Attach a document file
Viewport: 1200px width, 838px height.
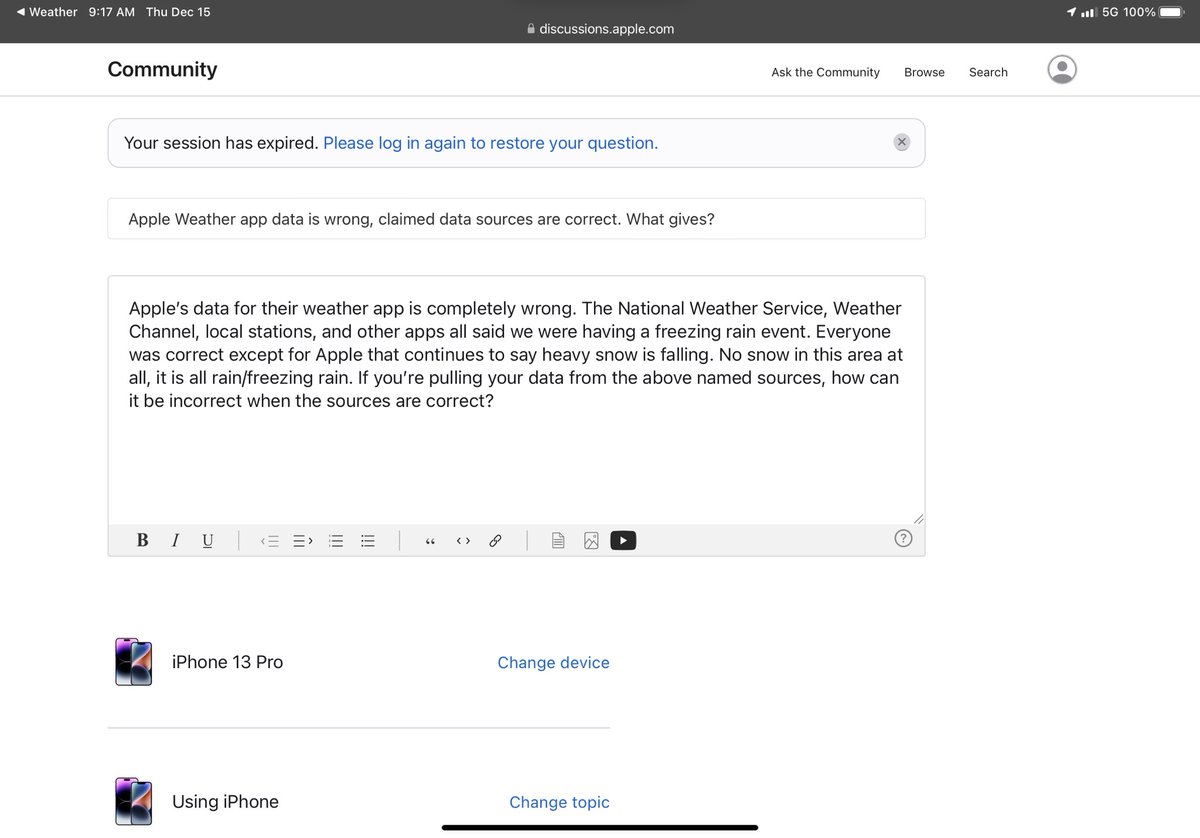pos(559,541)
